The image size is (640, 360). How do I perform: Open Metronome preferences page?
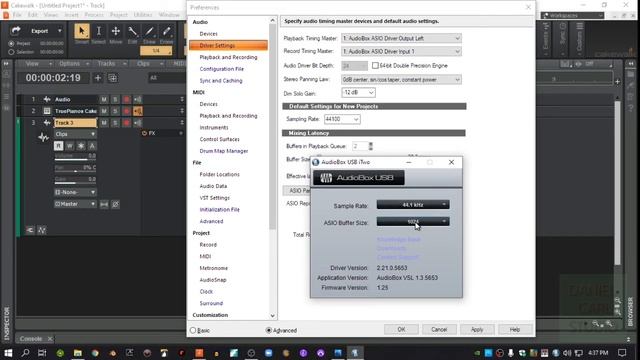213,268
